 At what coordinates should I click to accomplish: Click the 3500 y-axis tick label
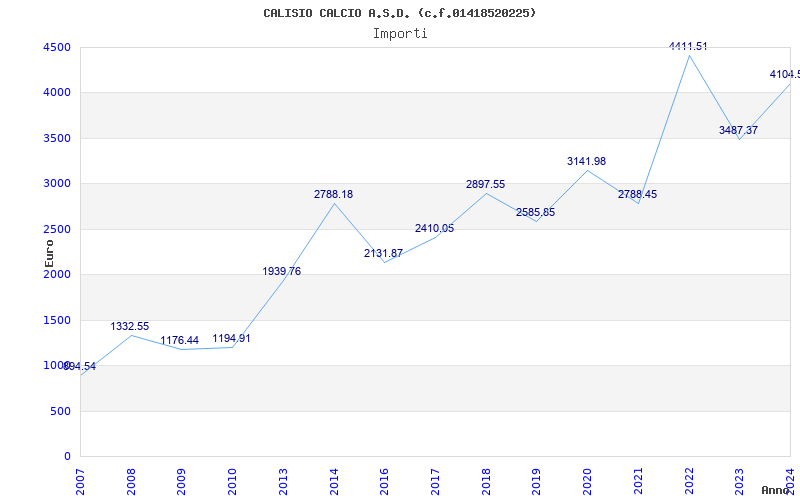[x=57, y=138]
